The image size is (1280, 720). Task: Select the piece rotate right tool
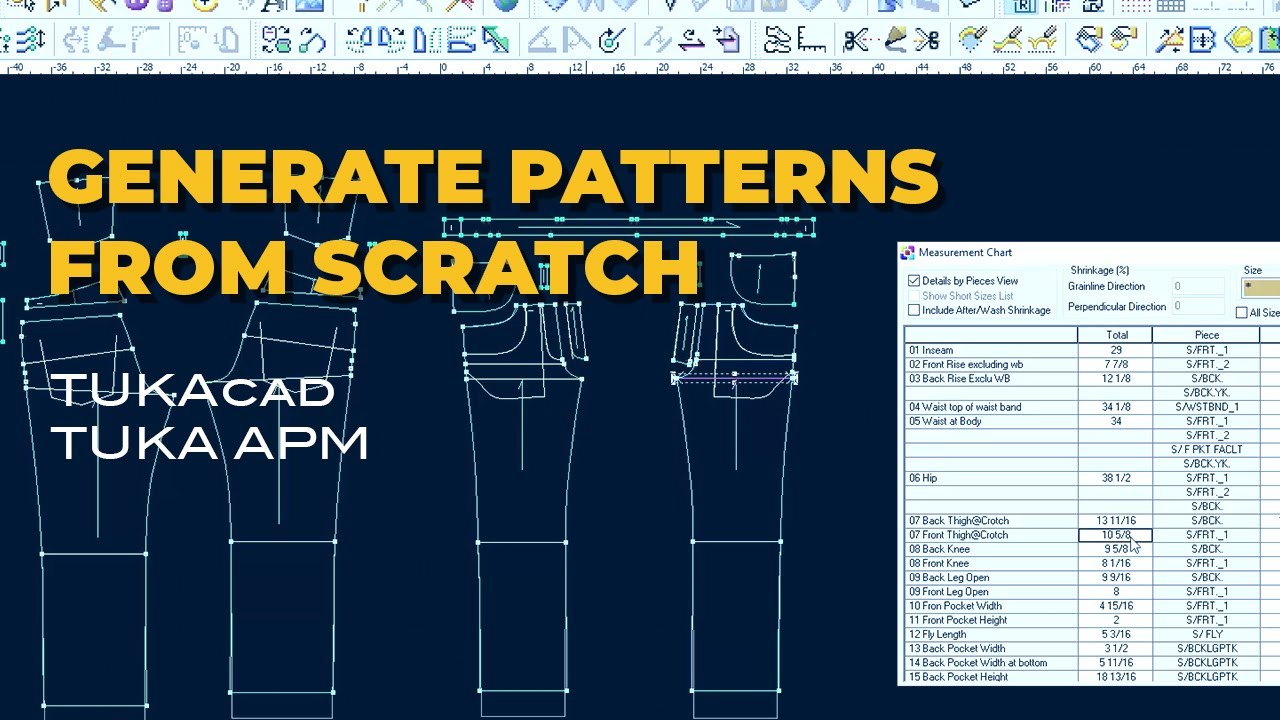(x=391, y=40)
